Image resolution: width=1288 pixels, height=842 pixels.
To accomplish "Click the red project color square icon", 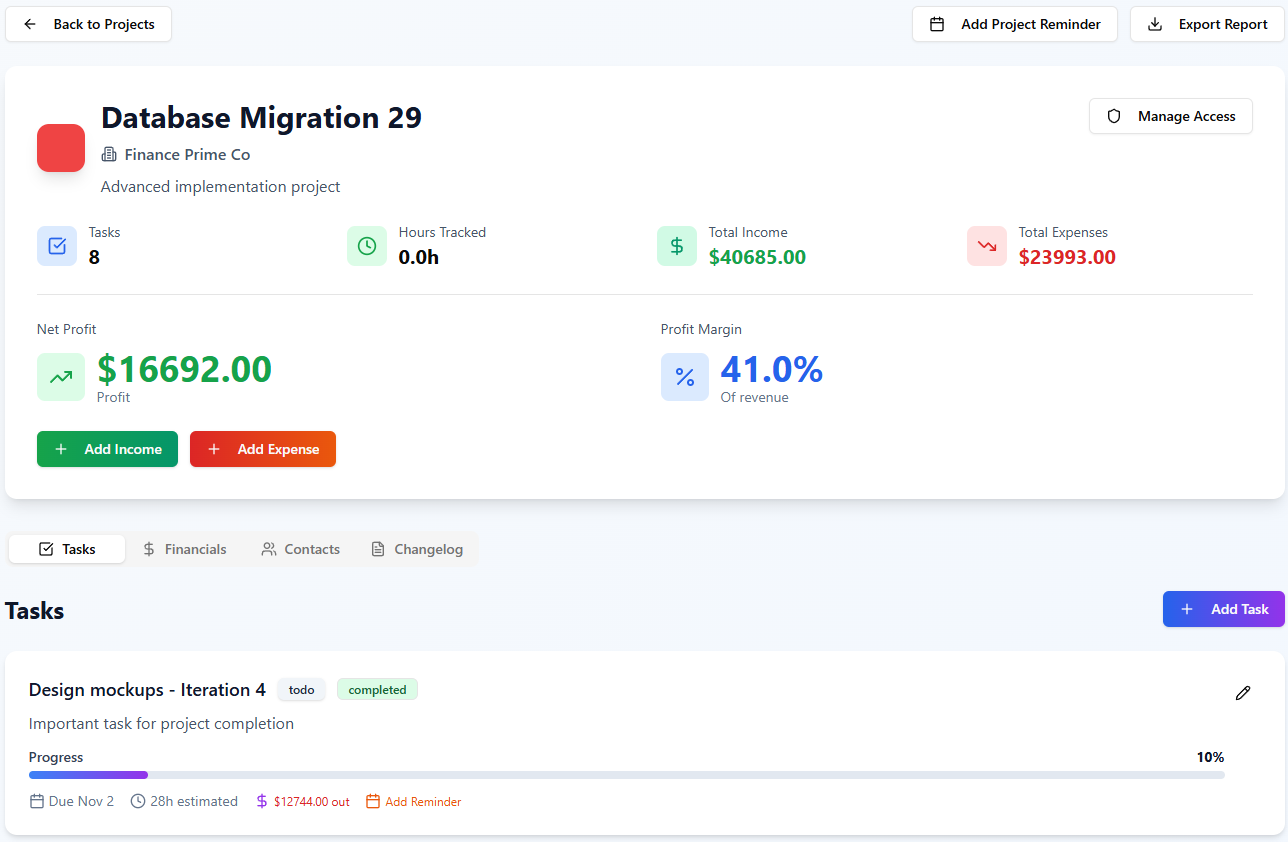I will coord(61,148).
